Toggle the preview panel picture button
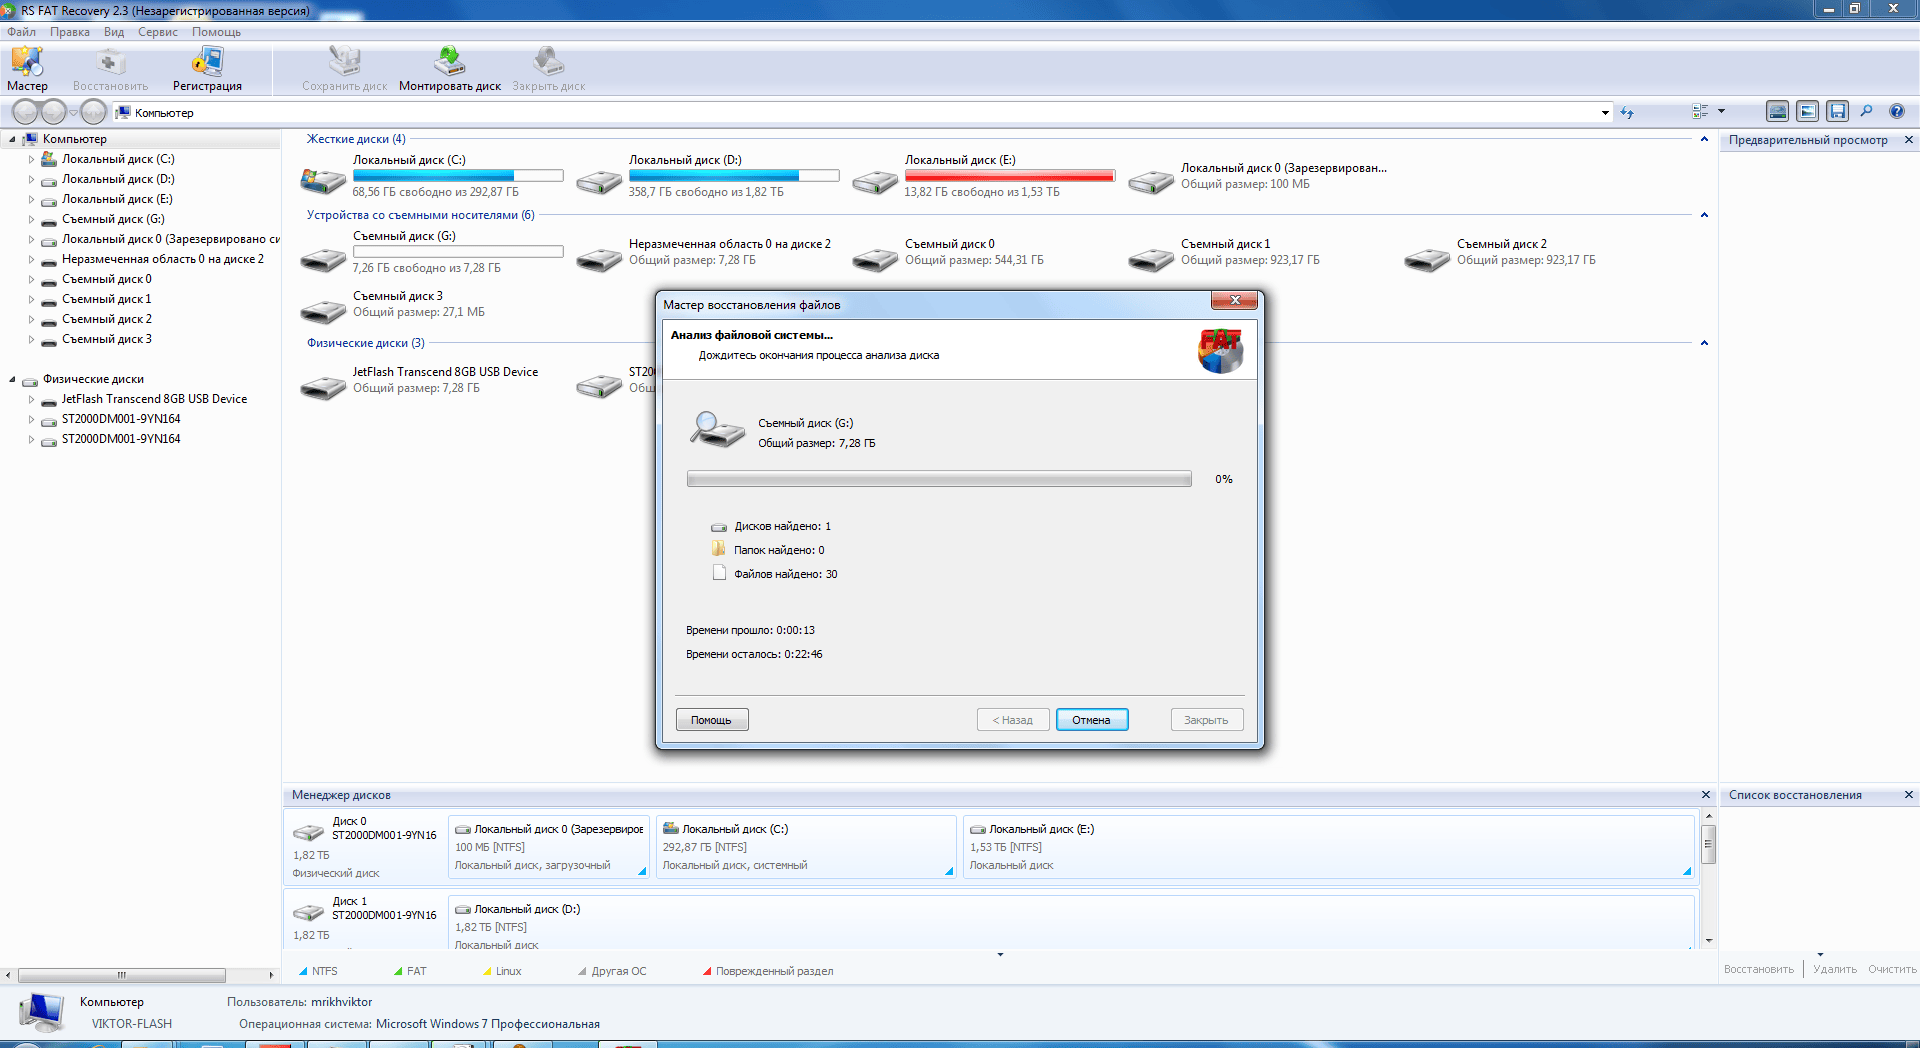The width and height of the screenshot is (1920, 1048). point(1807,111)
